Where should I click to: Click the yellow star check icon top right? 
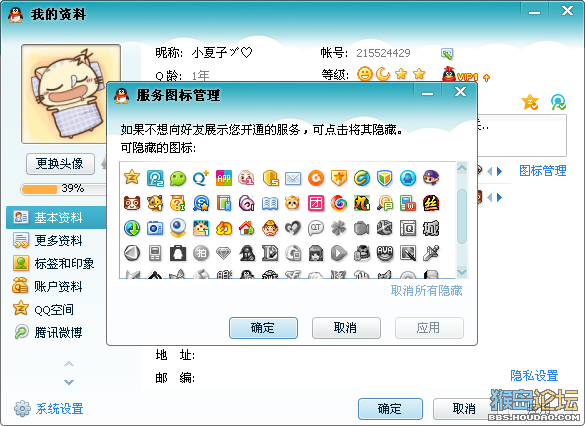click(530, 102)
